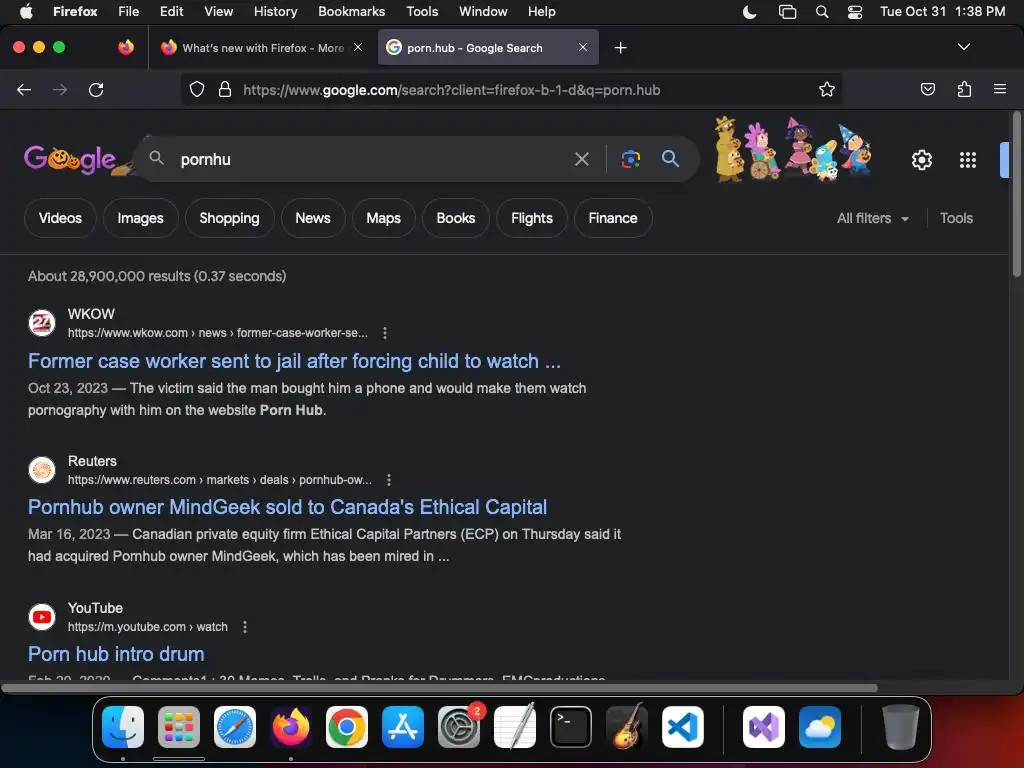Open a new tab with plus button
Image resolution: width=1024 pixels, height=768 pixels.
[x=620, y=48]
